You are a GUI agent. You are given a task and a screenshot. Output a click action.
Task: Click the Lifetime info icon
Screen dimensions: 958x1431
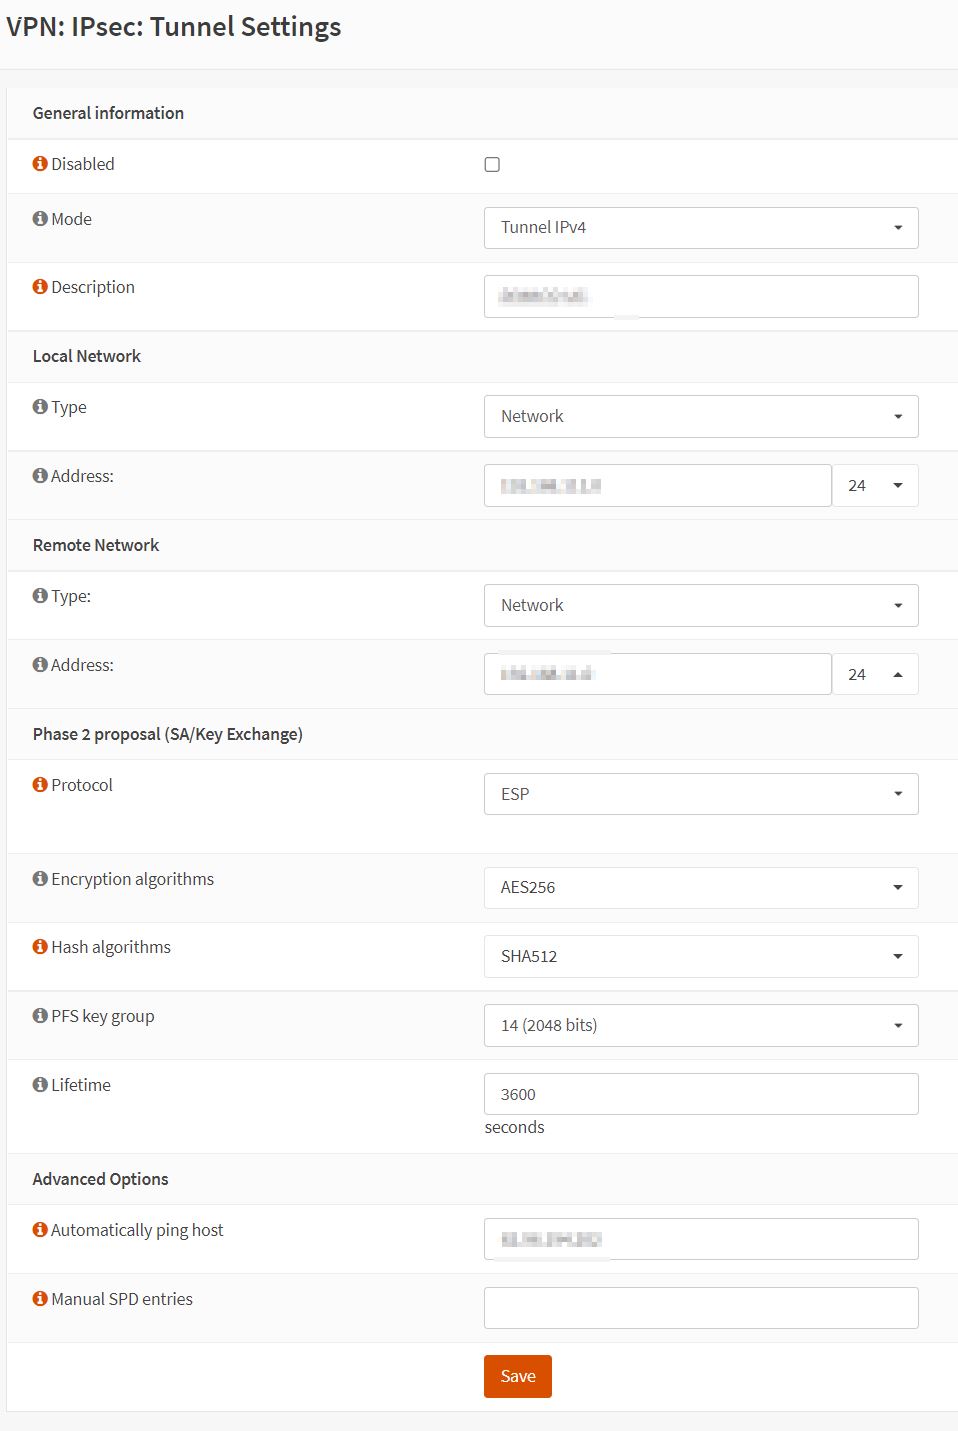coord(40,1085)
